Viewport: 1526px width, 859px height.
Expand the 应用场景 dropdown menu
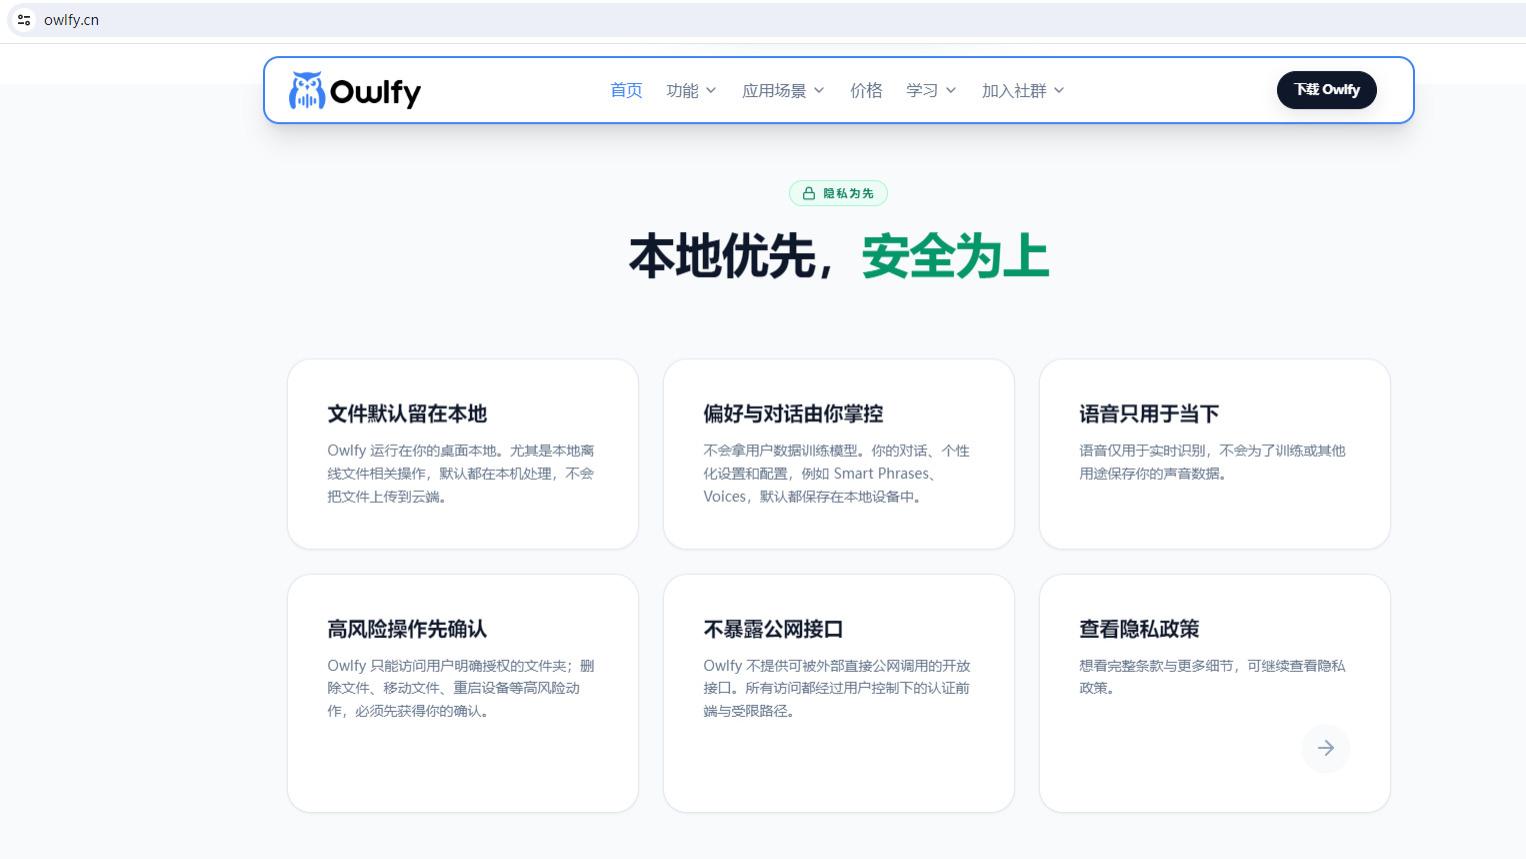(783, 90)
